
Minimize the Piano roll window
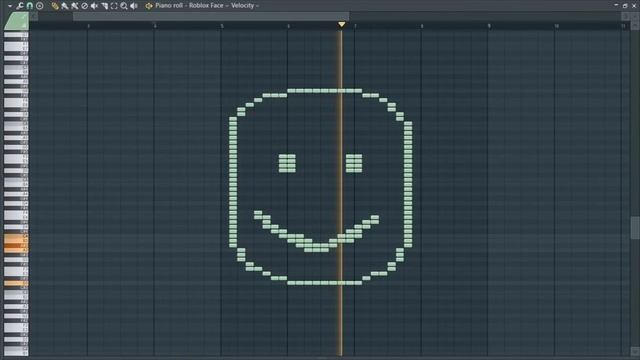[x=616, y=5]
